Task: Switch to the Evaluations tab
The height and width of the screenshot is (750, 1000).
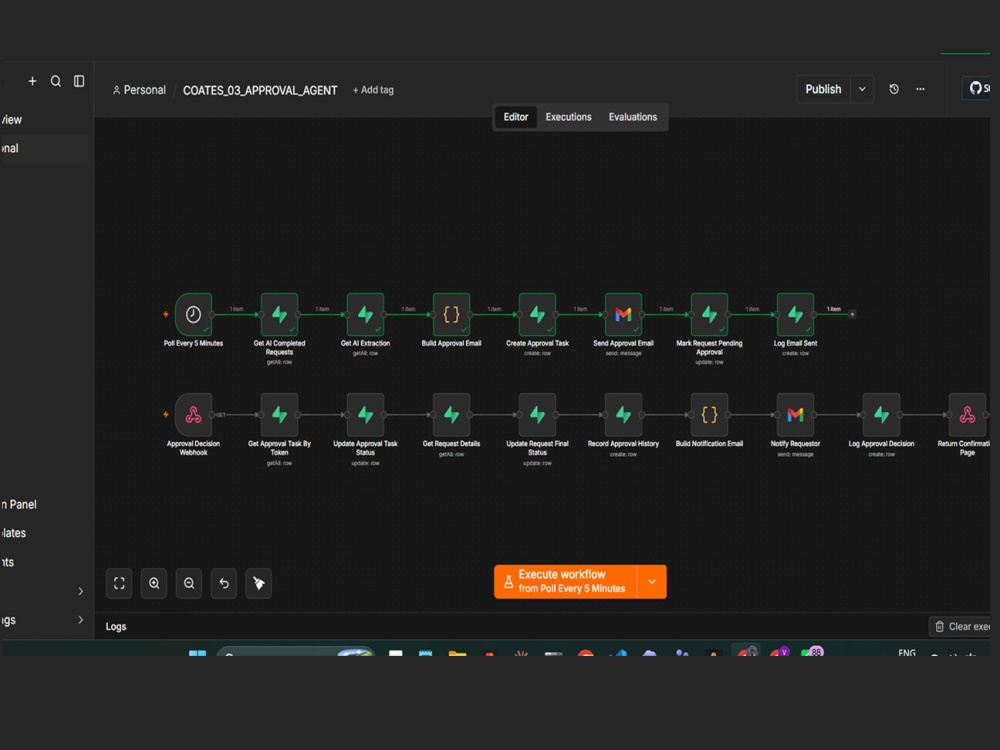Action: click(x=633, y=117)
